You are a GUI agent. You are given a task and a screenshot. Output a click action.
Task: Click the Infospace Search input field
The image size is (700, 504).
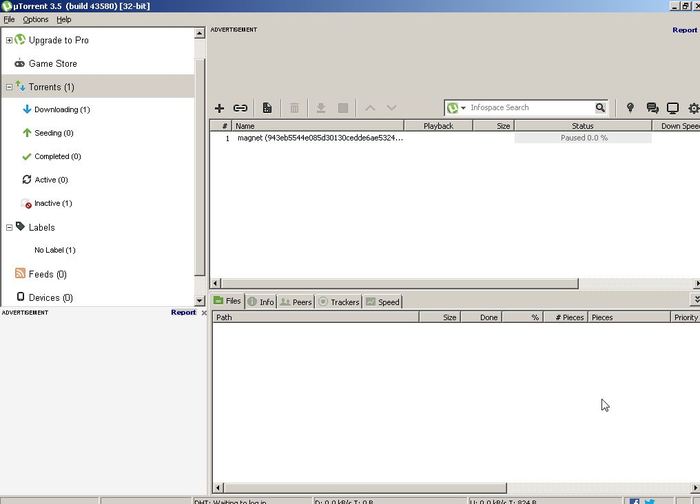tap(530, 108)
